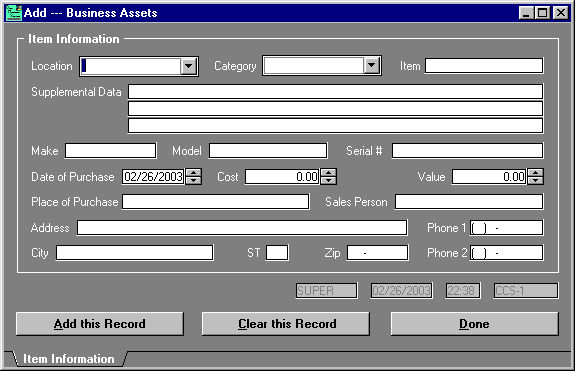
Task: Click the Serial # input field
Action: coord(467,151)
